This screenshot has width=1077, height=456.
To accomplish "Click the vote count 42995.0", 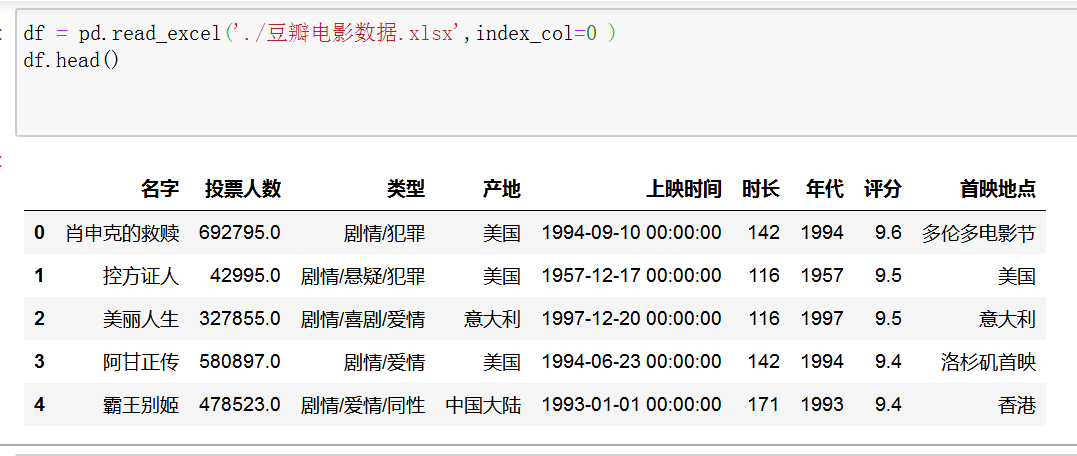I will (245, 276).
